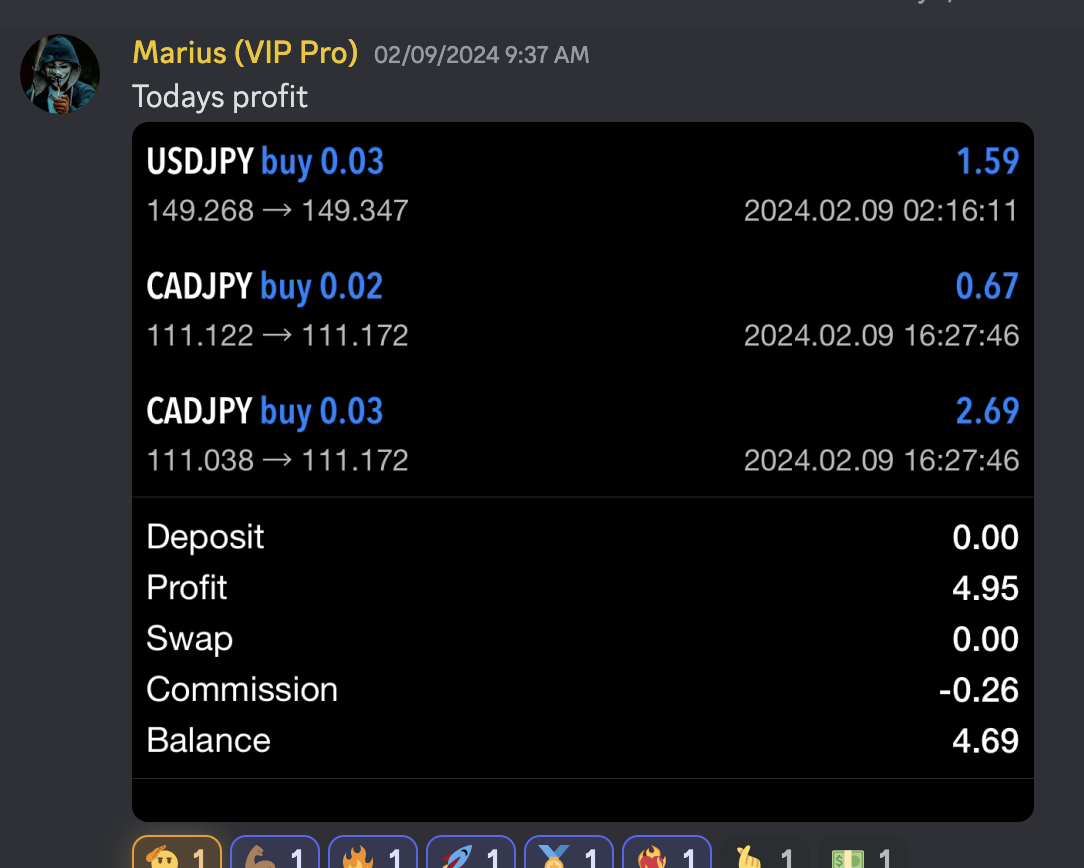Click the heart-on-fire emoji reaction

point(666,857)
